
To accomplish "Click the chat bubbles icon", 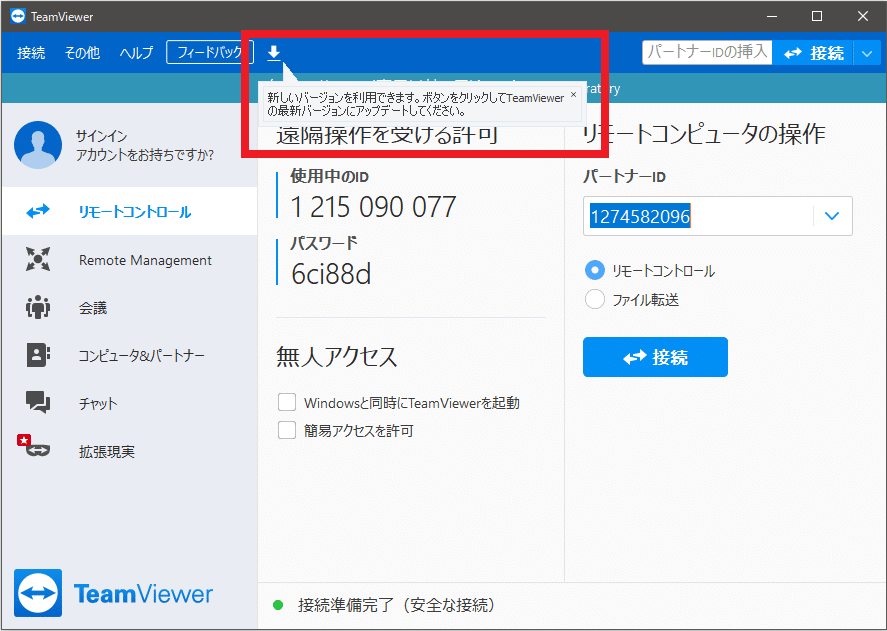I will click(38, 402).
